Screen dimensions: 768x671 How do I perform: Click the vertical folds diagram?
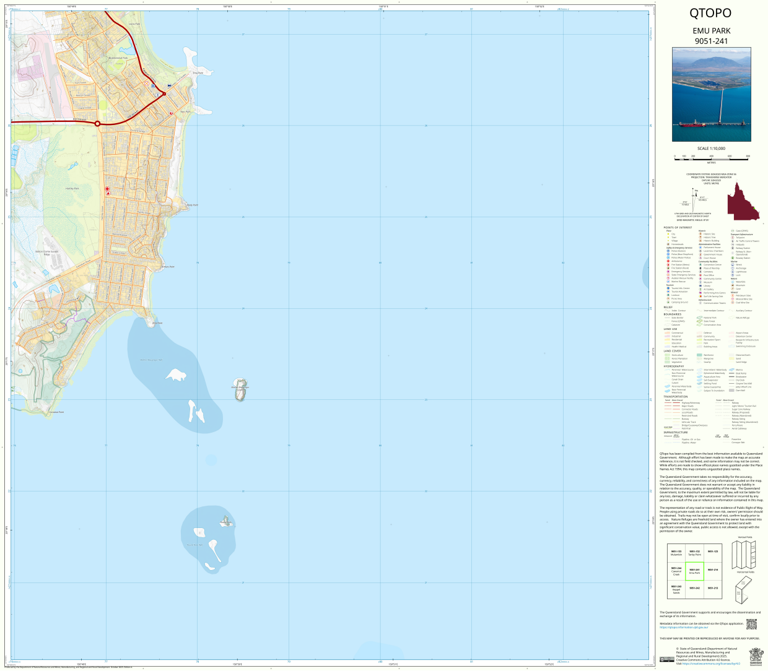tap(744, 555)
